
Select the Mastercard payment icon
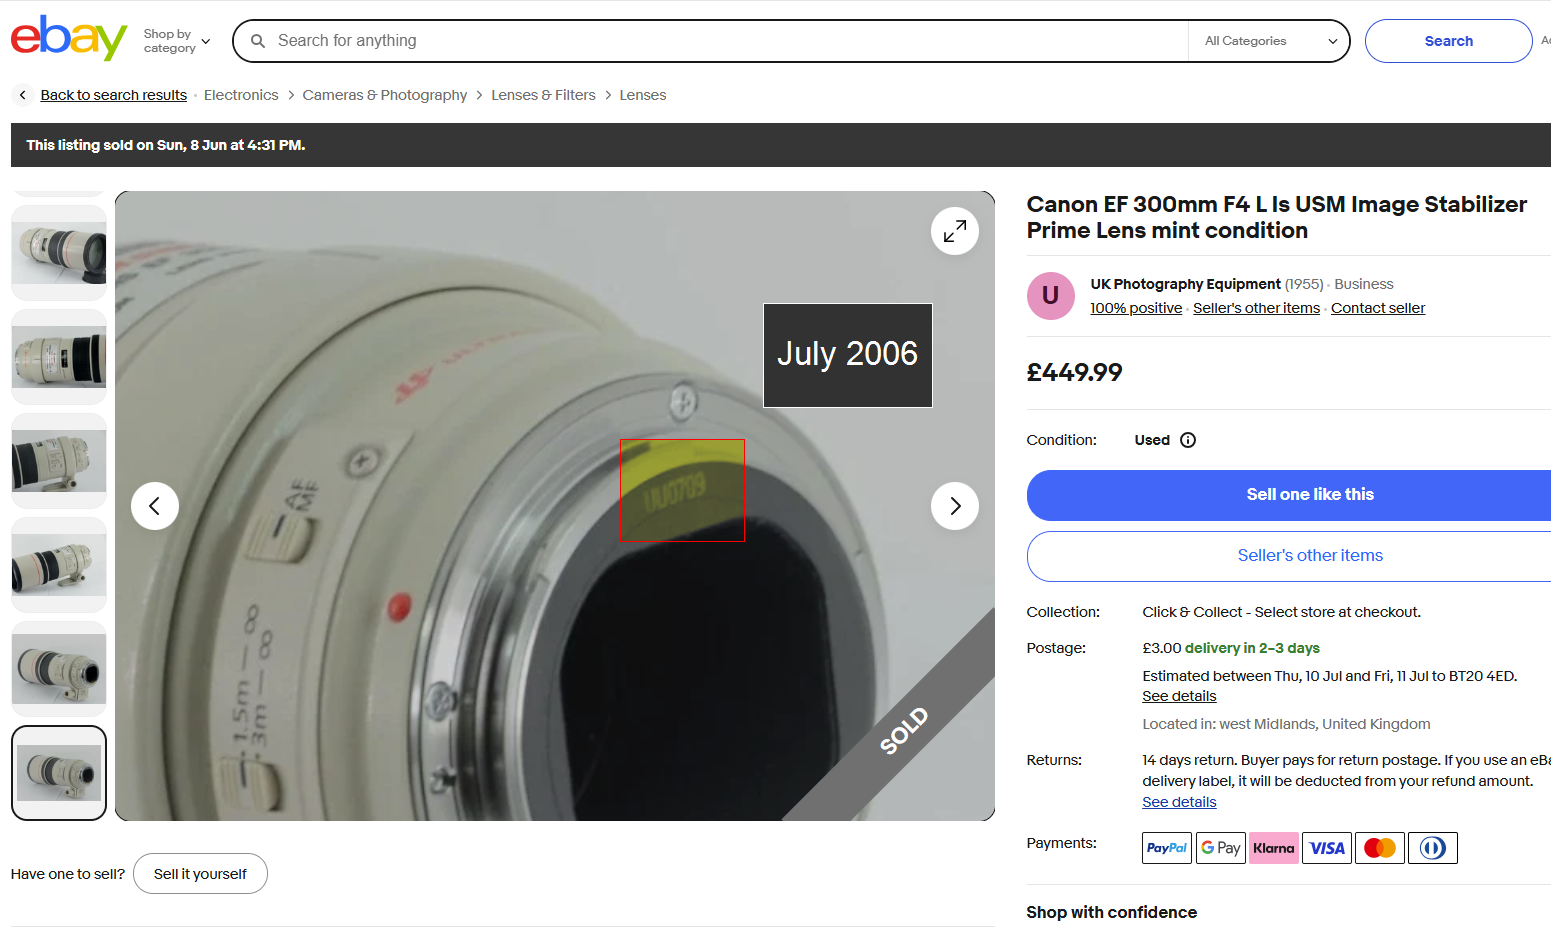[x=1380, y=848]
